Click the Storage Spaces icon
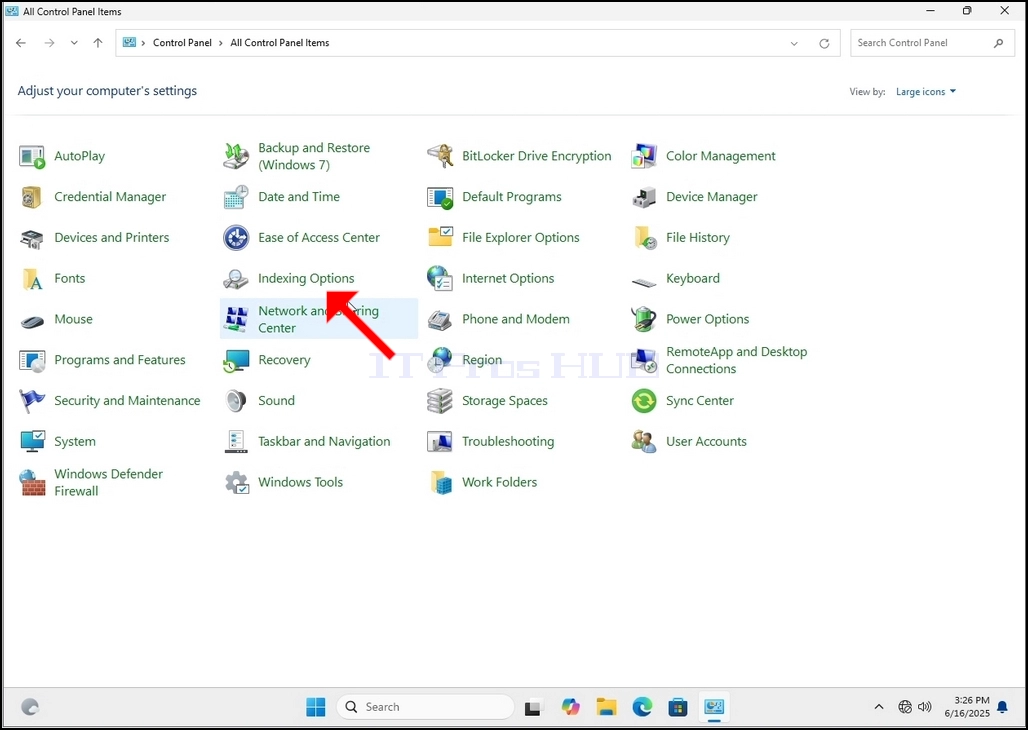The width and height of the screenshot is (1028, 730). click(440, 401)
